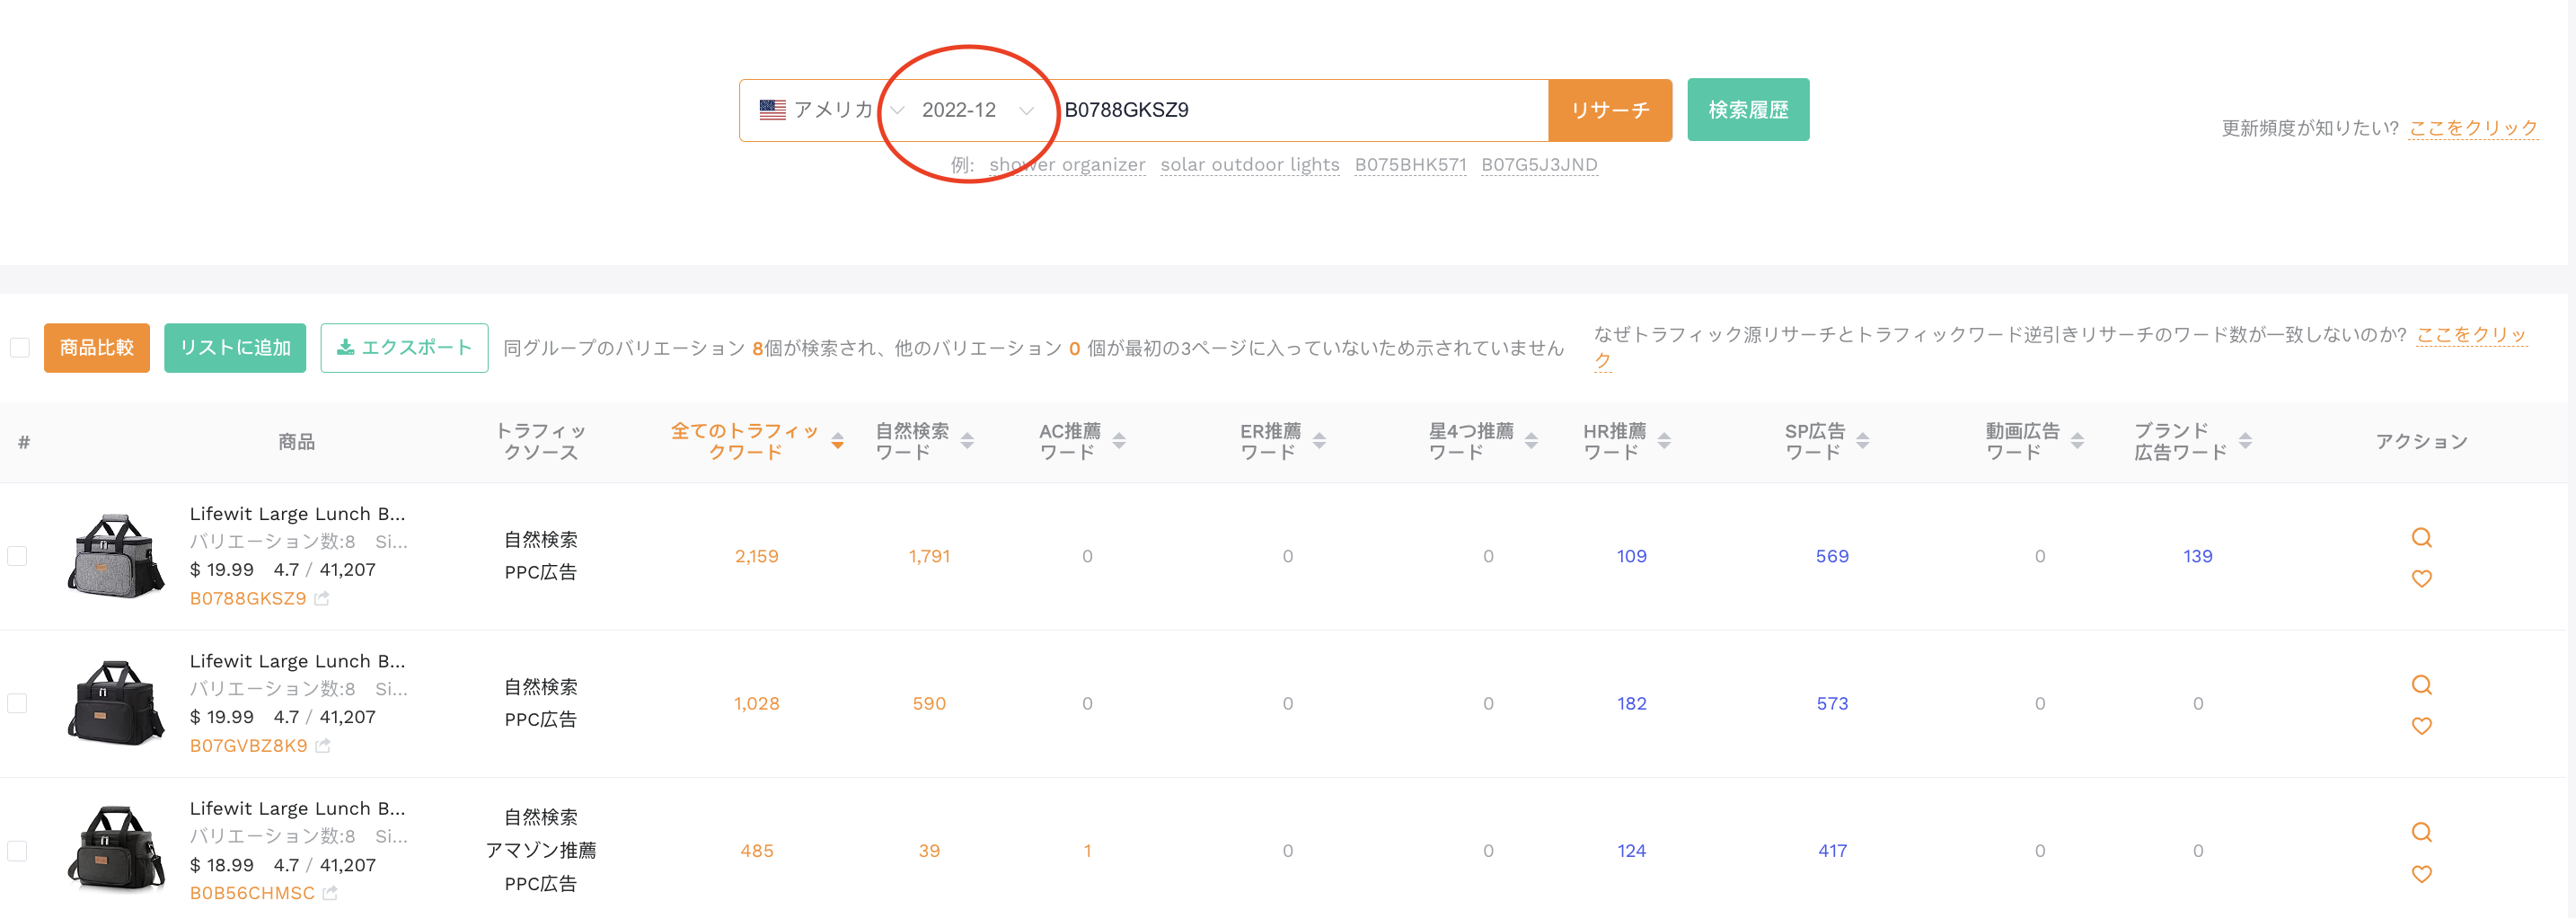Viewport: 2576px width, 918px height.
Task: Click the ASIN search input field
Action: pyautogui.click(x=1300, y=110)
